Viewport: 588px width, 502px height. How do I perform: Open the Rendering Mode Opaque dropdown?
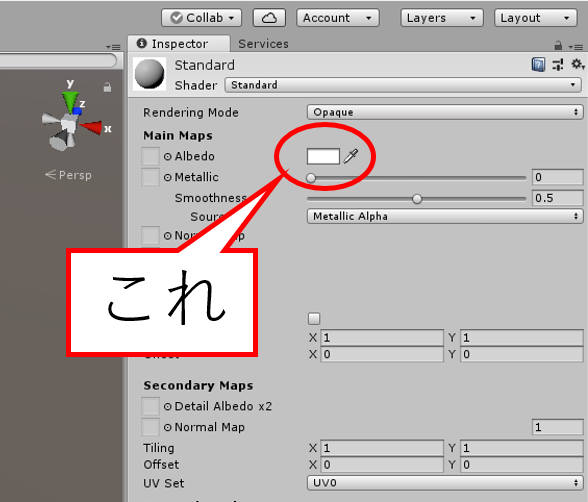[445, 112]
